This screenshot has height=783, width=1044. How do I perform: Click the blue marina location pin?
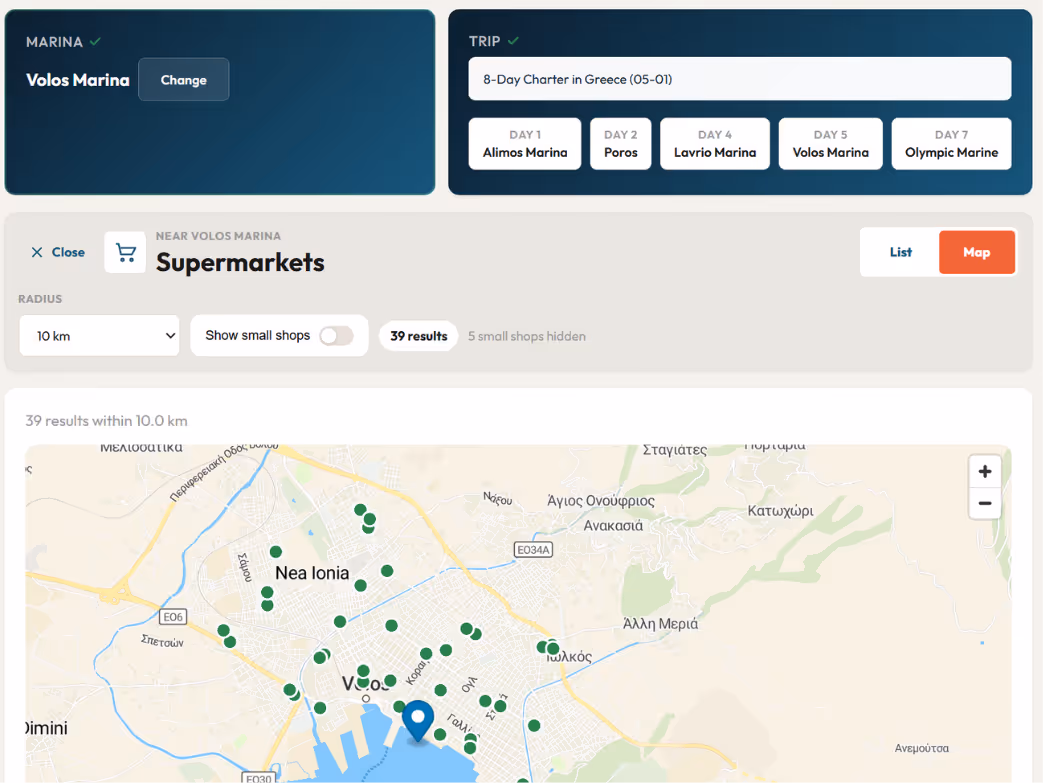pos(418,720)
